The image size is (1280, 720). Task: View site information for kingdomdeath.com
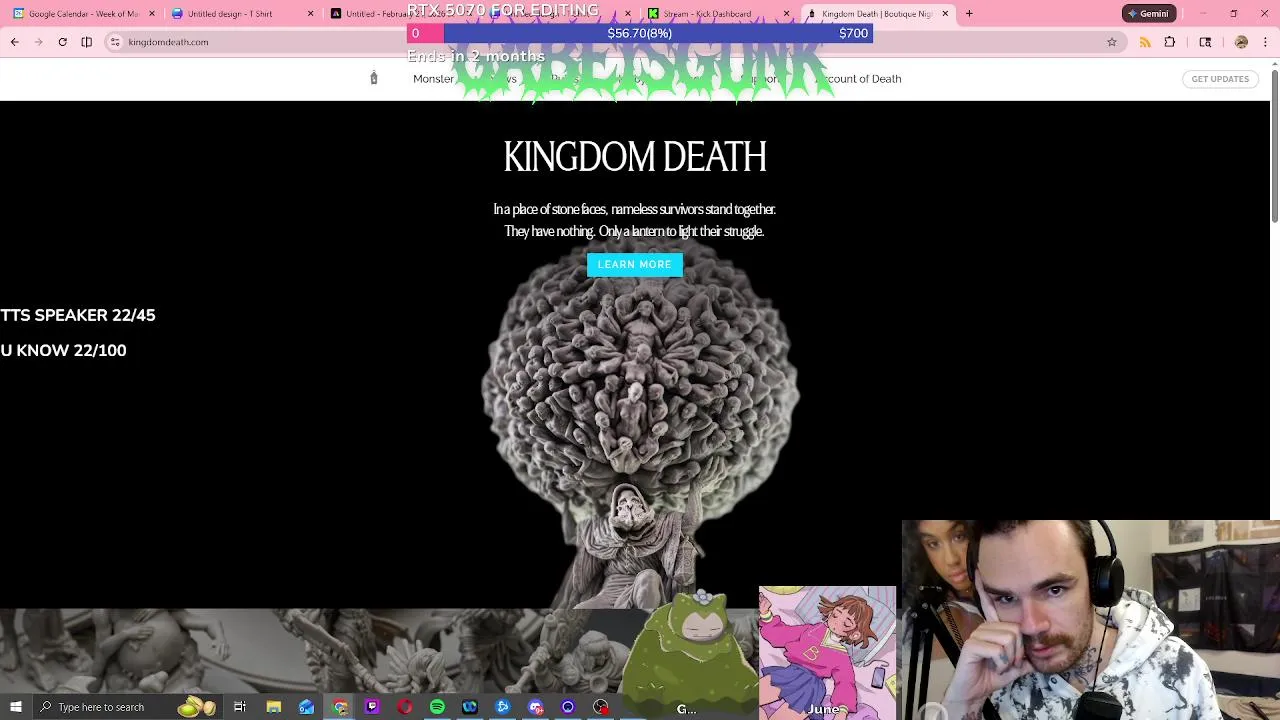tap(115, 42)
